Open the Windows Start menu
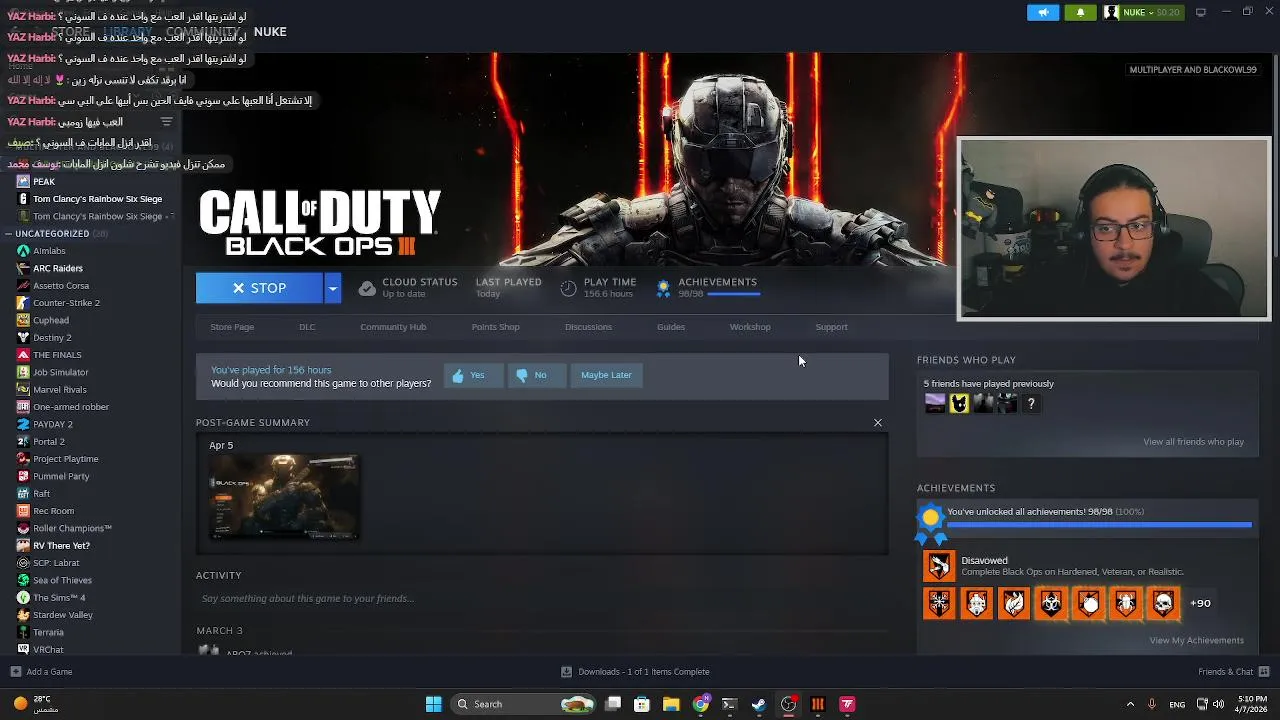The width and height of the screenshot is (1280, 720). [433, 704]
